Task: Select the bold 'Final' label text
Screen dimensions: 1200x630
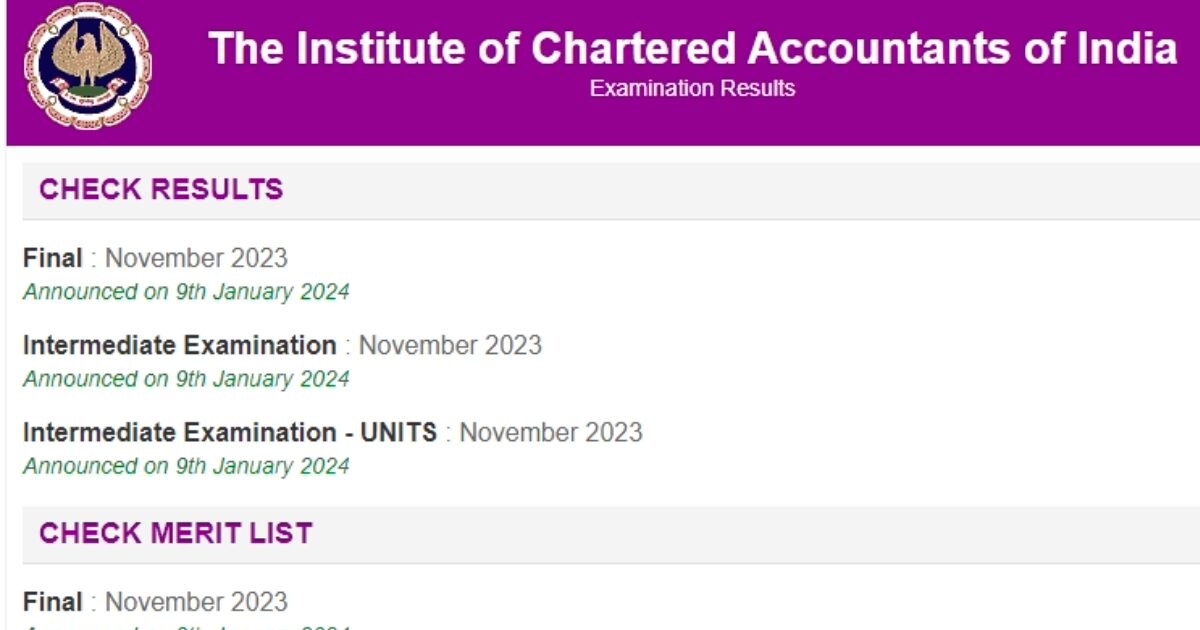Action: coord(52,257)
